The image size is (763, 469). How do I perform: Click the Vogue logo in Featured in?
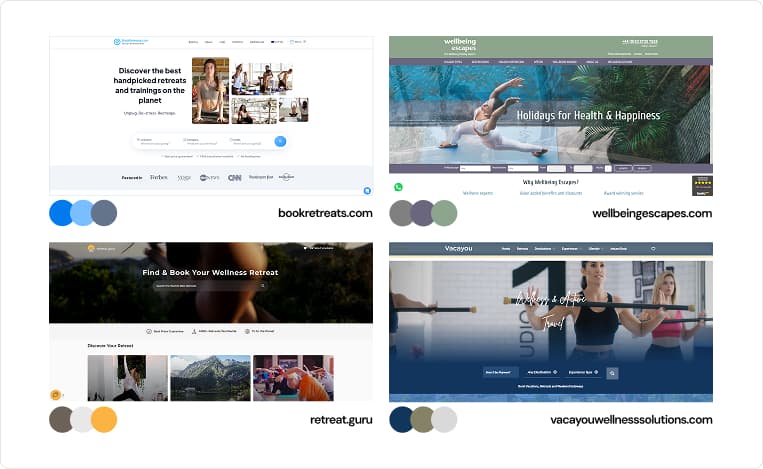184,178
